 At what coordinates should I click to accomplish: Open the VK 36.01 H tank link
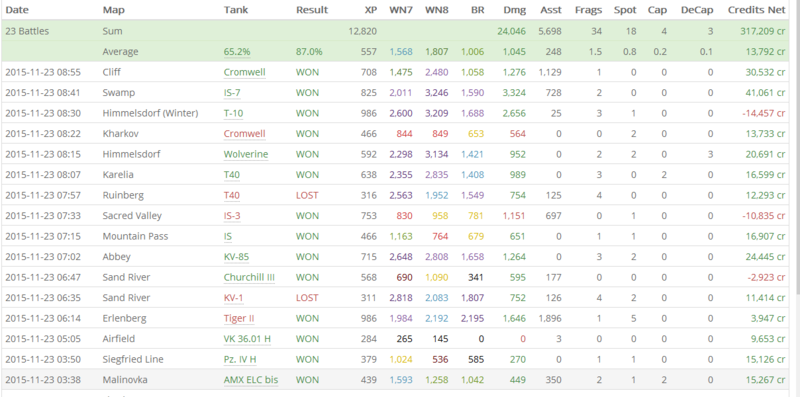(x=247, y=339)
